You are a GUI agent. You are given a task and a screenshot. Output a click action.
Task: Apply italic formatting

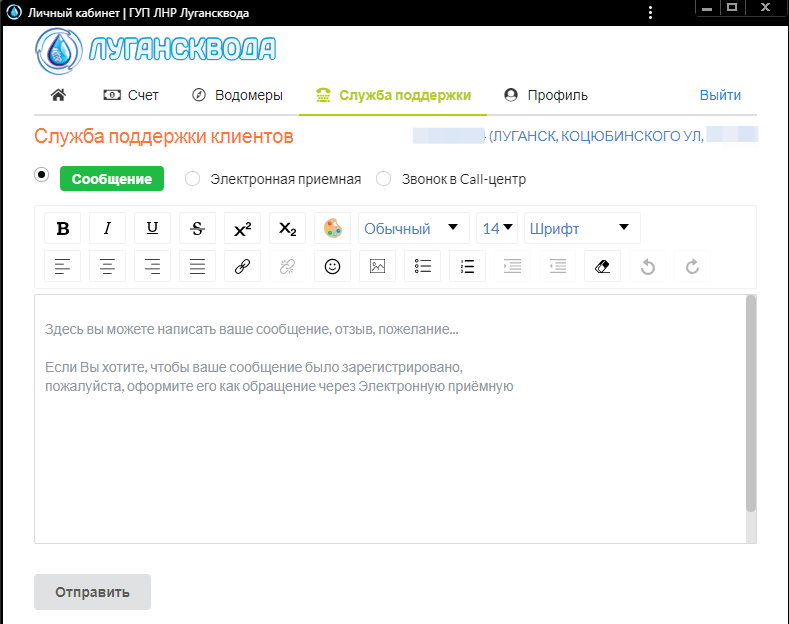click(107, 228)
